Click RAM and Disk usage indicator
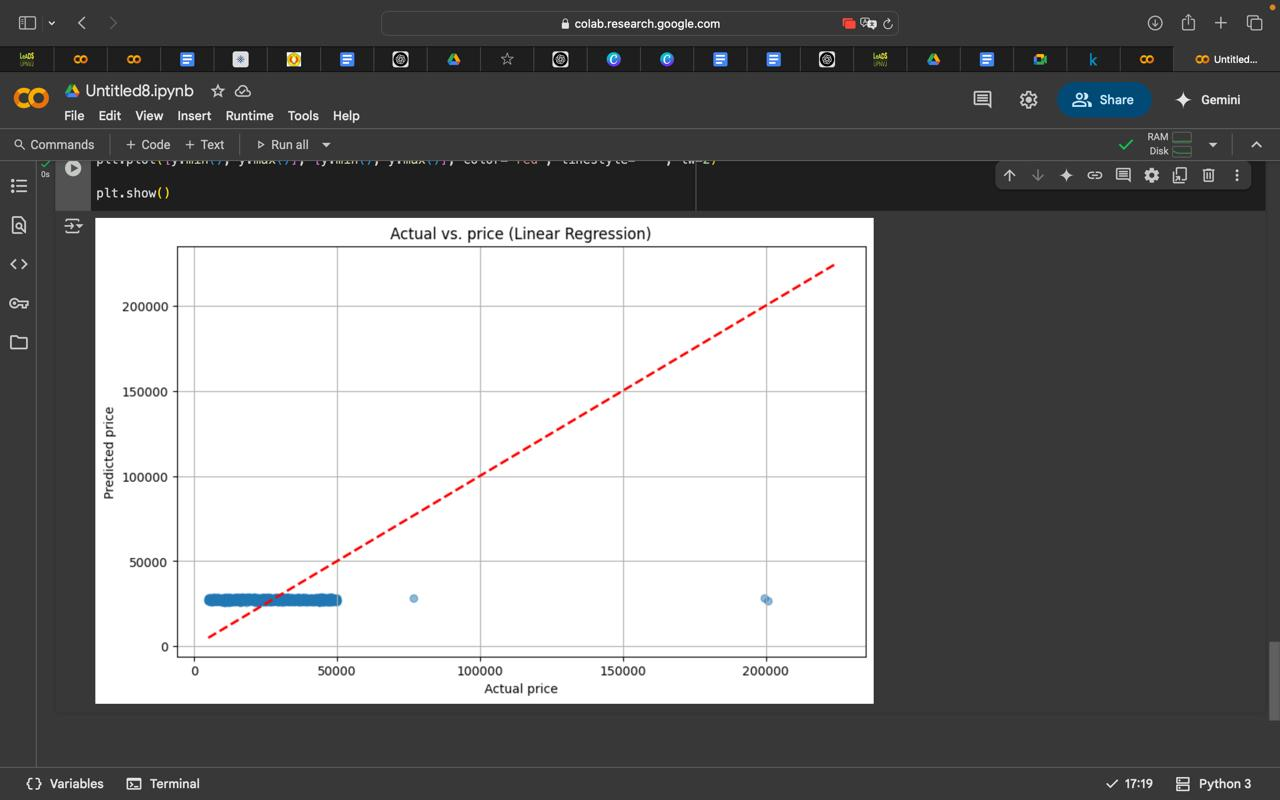 click(1170, 144)
